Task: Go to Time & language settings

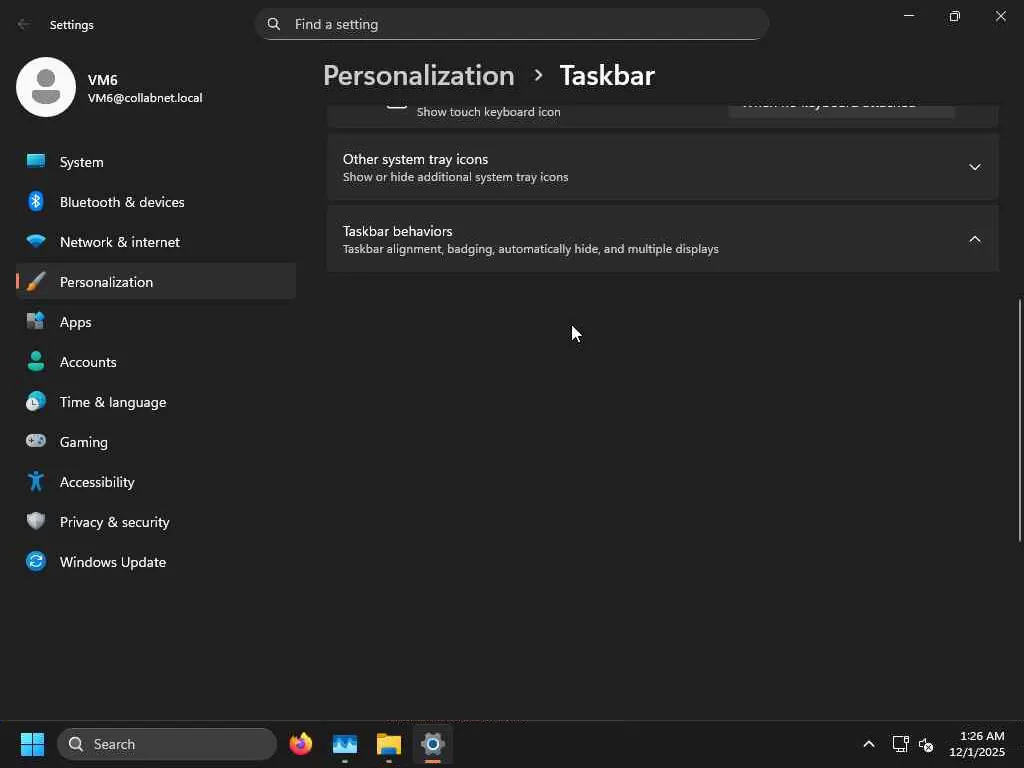Action: click(155, 402)
